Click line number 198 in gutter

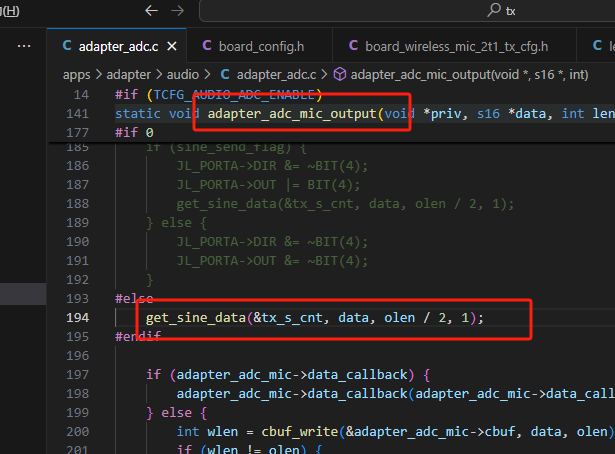click(78, 394)
